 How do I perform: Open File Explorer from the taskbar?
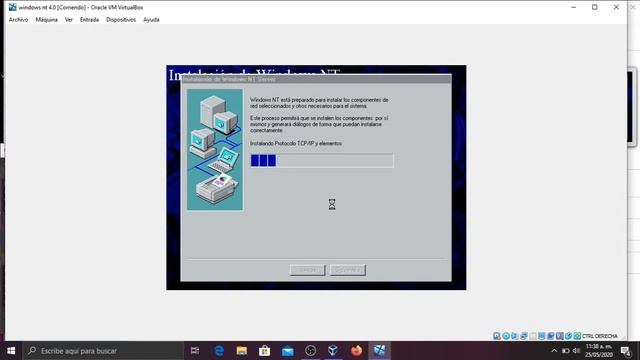(x=242, y=351)
